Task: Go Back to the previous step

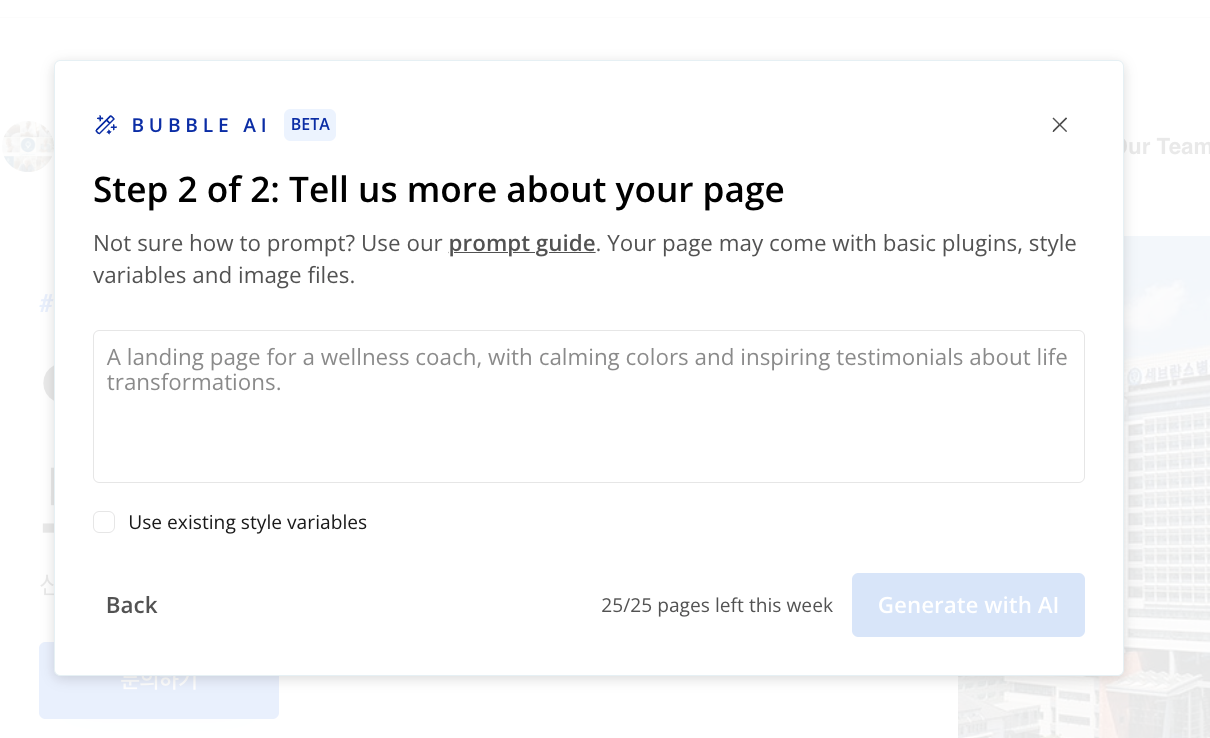Action: click(x=132, y=605)
